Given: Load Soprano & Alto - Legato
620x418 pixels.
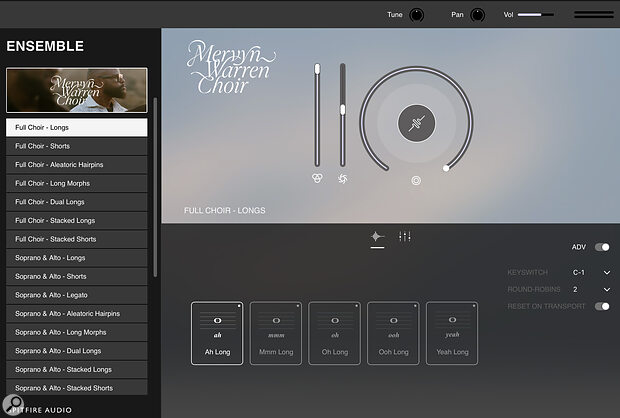Looking at the screenshot, I should tap(77, 295).
